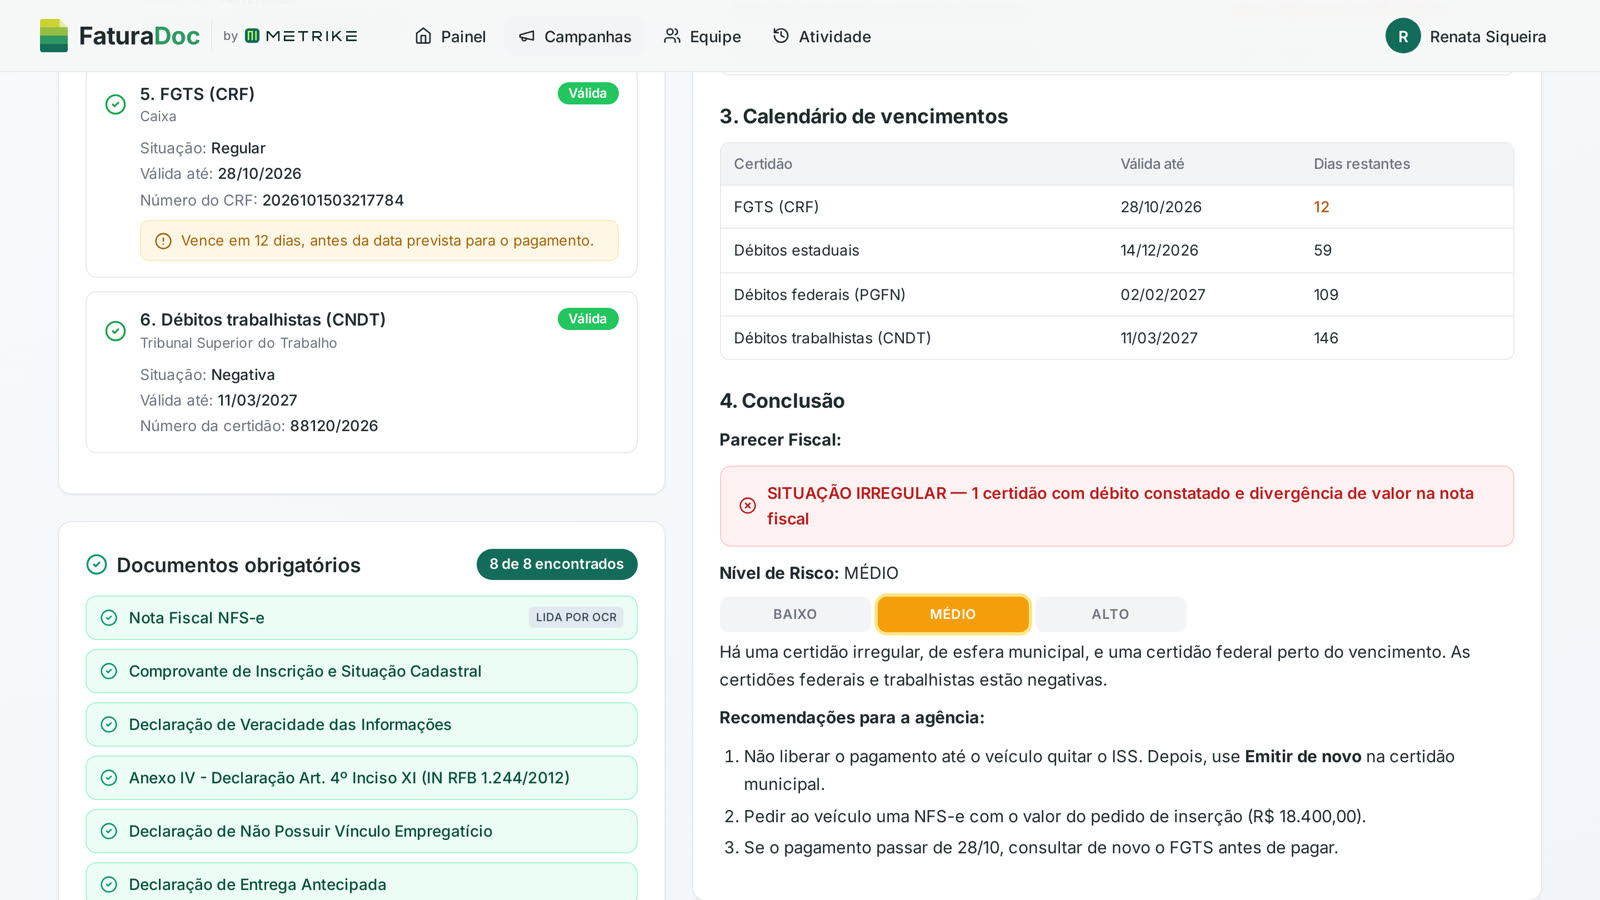
Task: Click the 8 de 8 encontrados badge
Action: click(557, 564)
